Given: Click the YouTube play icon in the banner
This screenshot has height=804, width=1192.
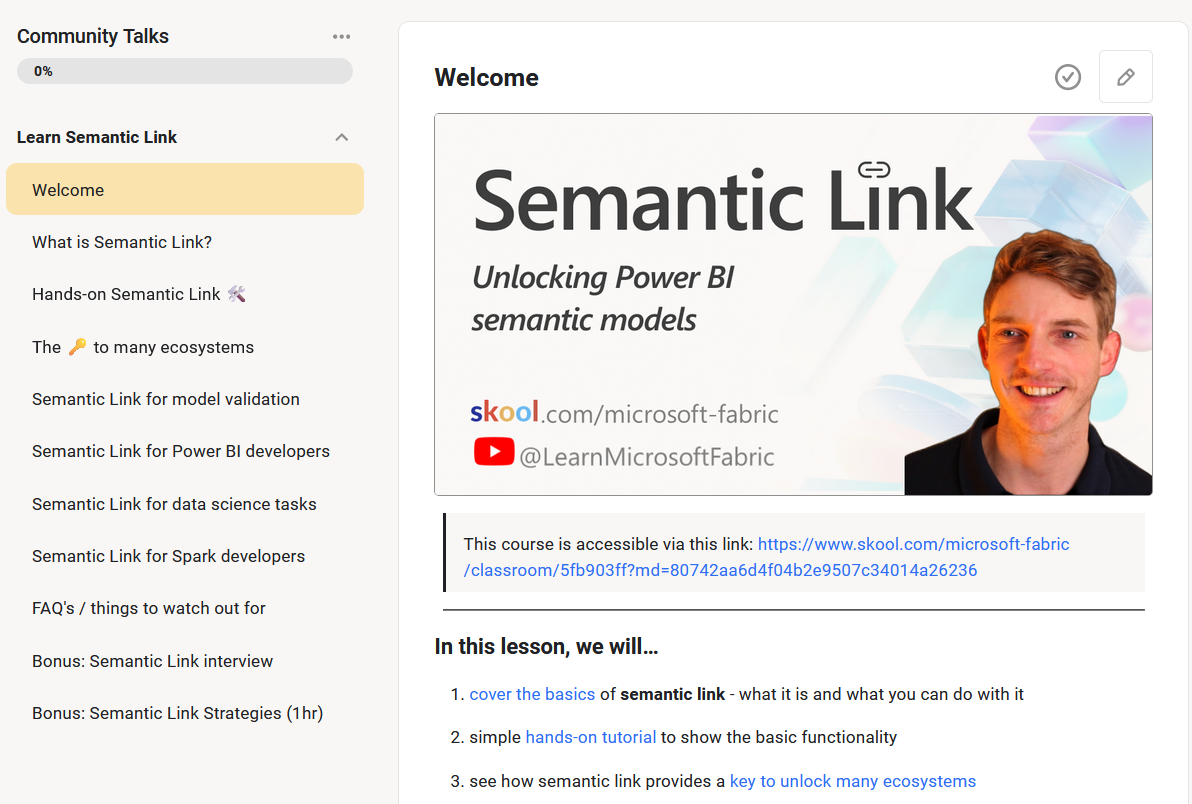Looking at the screenshot, I should point(494,451).
